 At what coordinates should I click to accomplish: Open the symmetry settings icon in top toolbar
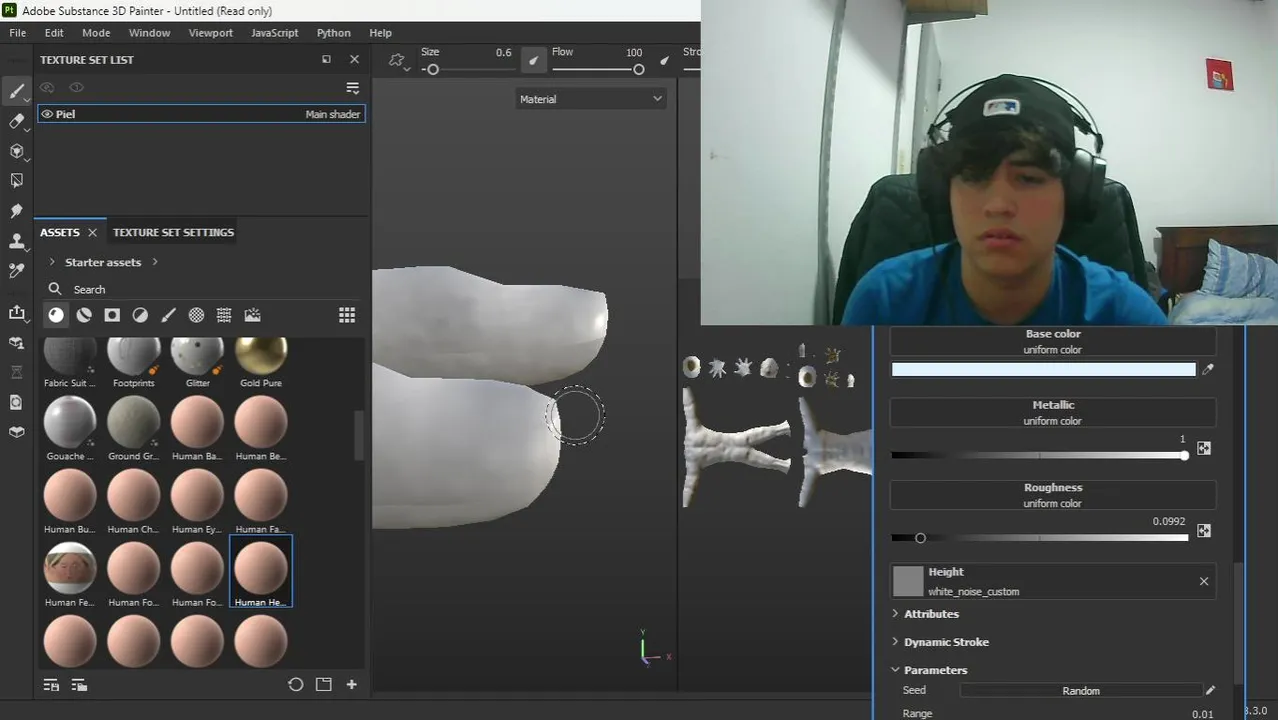click(397, 61)
